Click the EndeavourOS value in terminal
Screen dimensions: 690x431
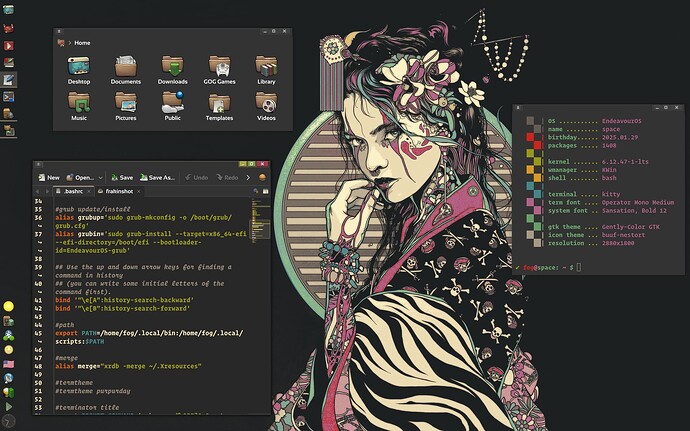point(621,121)
